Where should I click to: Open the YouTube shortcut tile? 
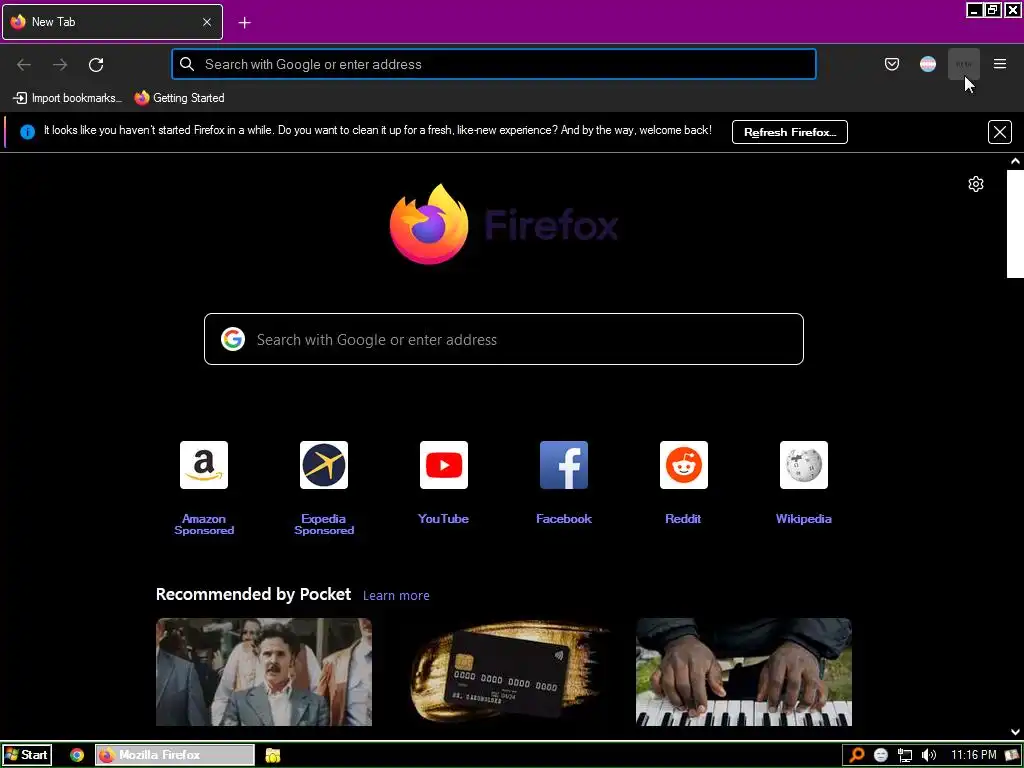443,465
